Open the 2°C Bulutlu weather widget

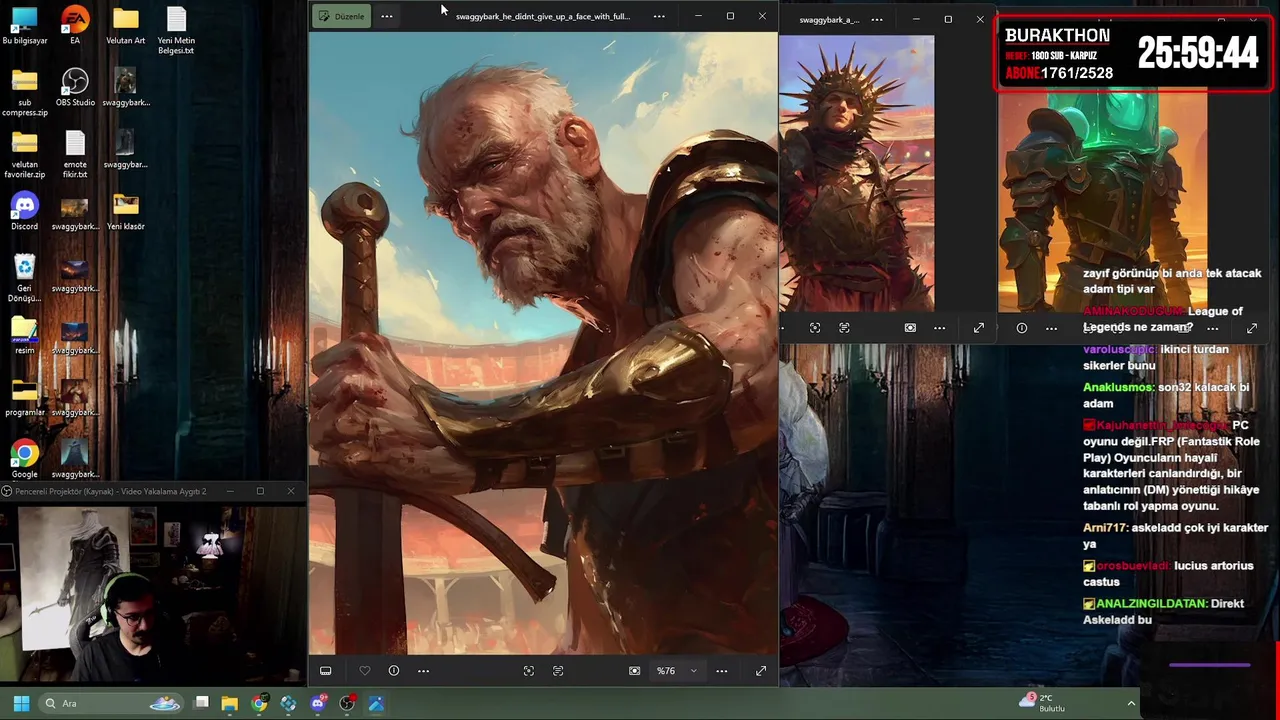click(x=1042, y=703)
